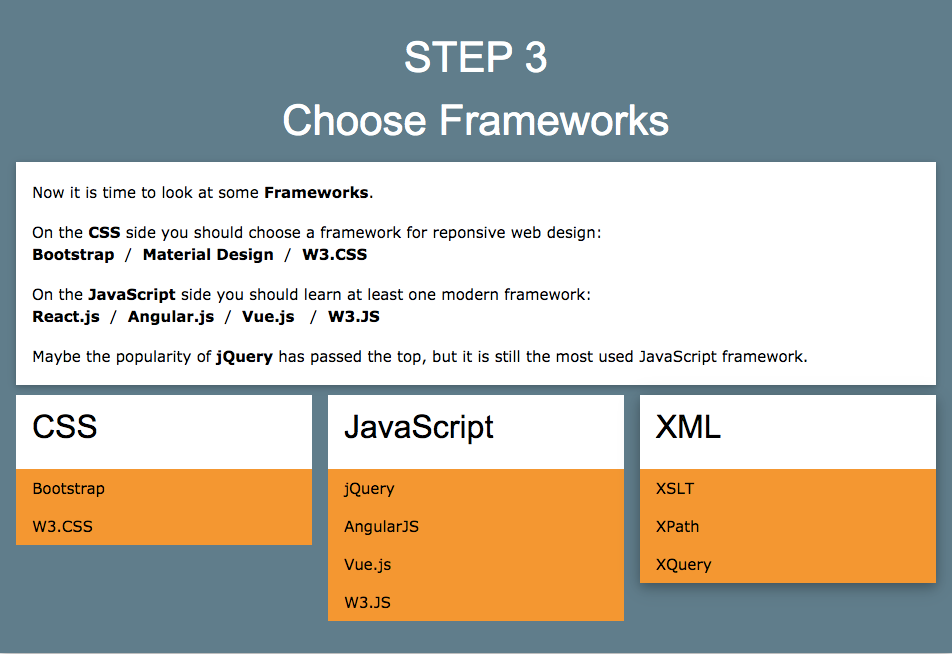Click AngularJS in the JavaScript list
The height and width of the screenshot is (654, 952).
(380, 526)
